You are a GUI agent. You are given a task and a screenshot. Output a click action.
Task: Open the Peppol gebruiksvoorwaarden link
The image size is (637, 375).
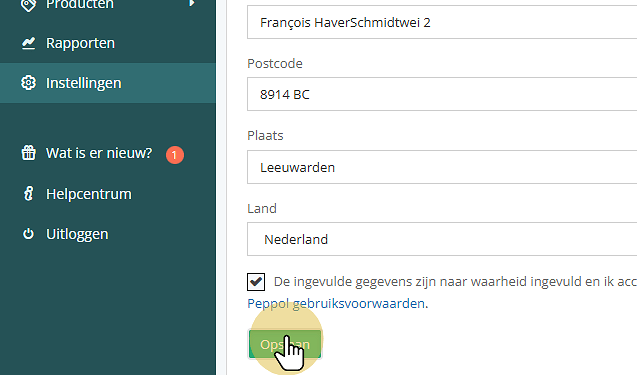[x=337, y=303]
